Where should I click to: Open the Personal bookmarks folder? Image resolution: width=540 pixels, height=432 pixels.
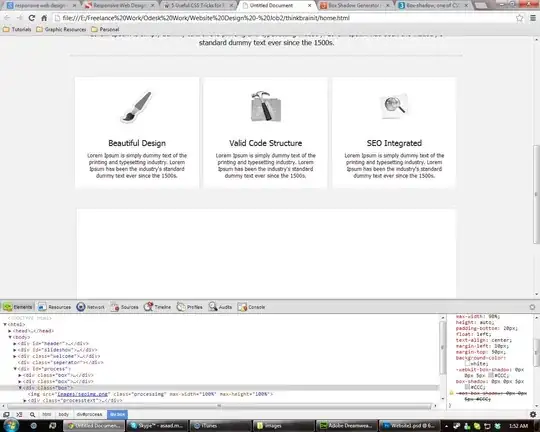[105, 29]
